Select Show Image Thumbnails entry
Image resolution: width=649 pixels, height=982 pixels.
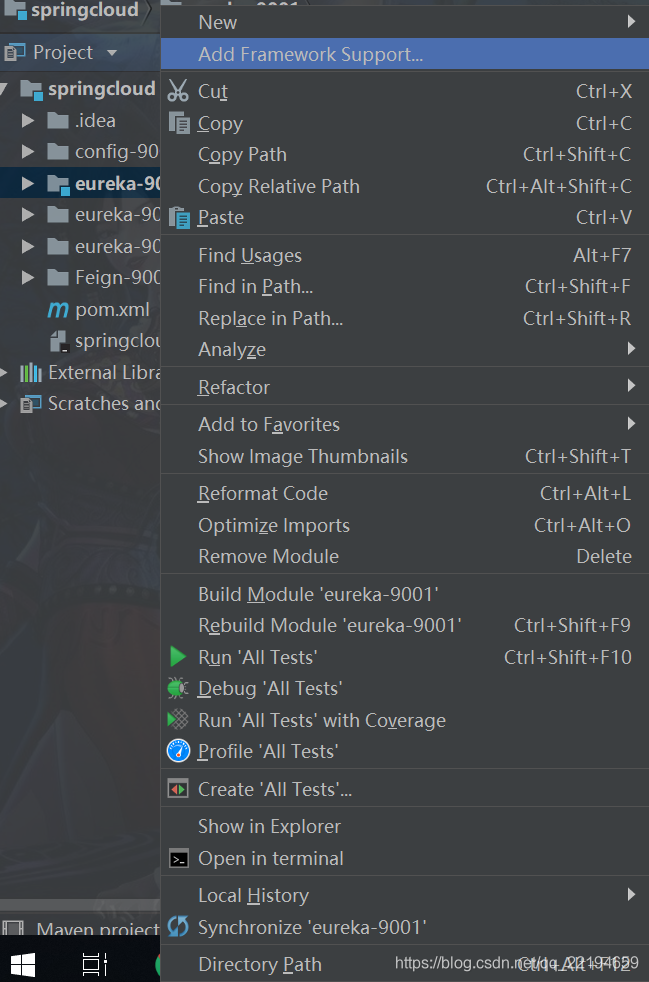[405, 457]
